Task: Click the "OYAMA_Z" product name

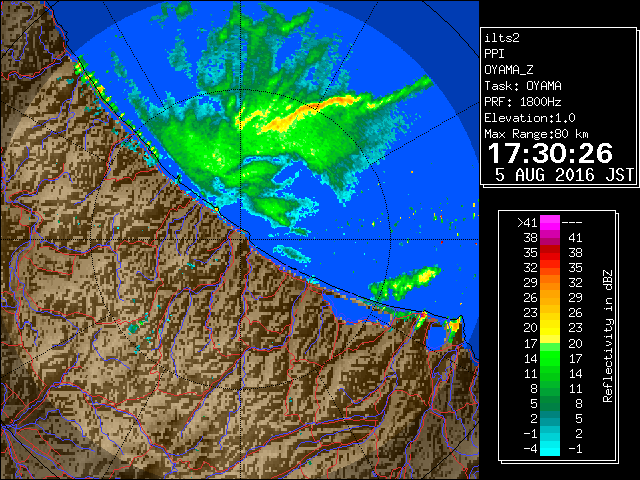Action: [509, 70]
